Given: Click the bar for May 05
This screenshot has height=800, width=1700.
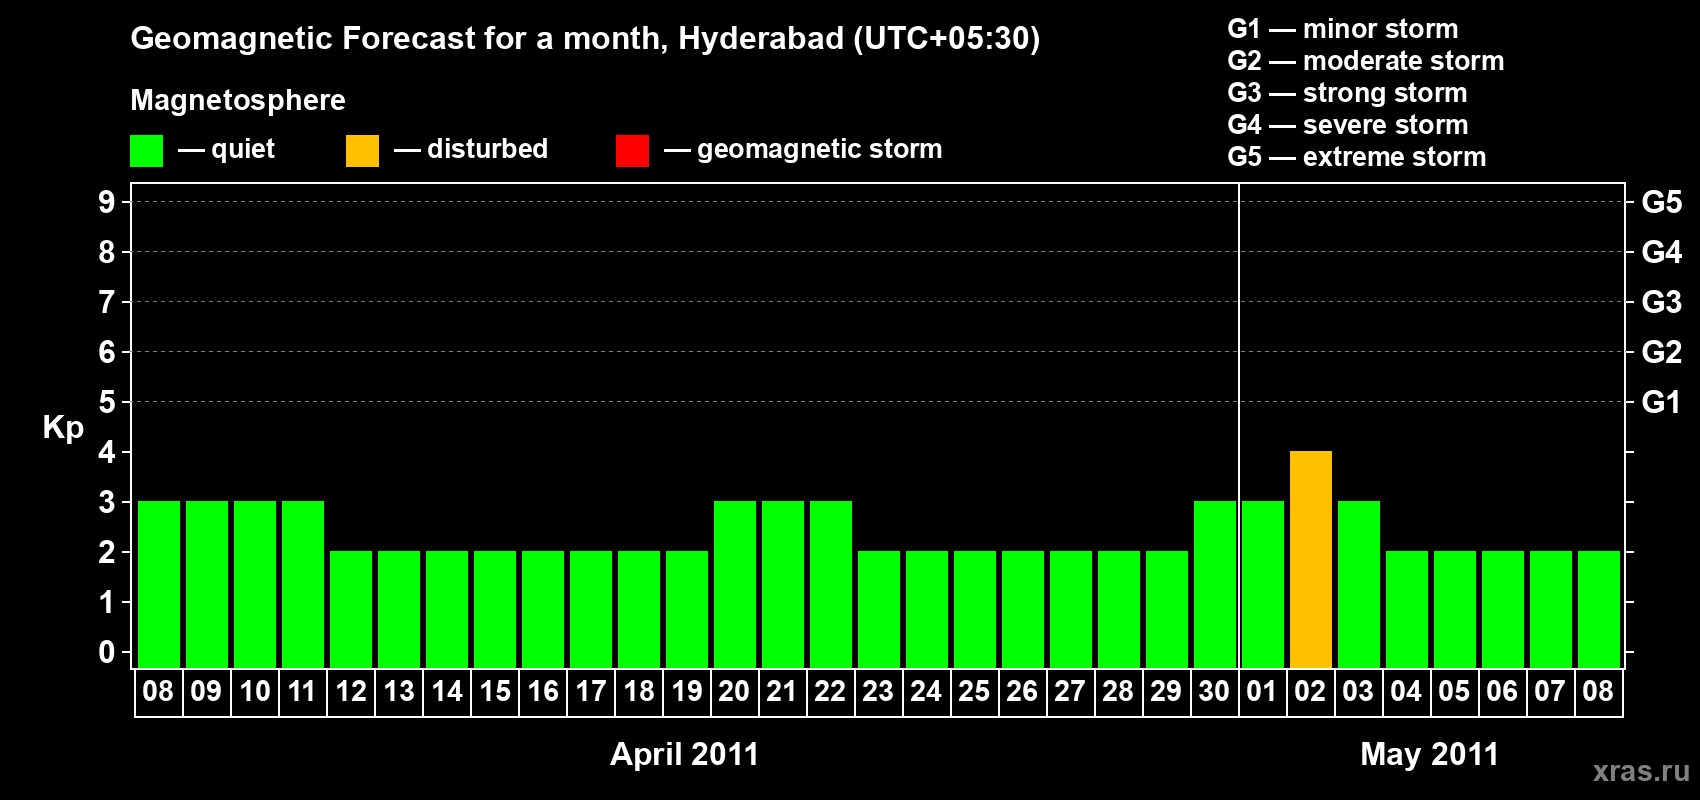Looking at the screenshot, I should (1455, 610).
